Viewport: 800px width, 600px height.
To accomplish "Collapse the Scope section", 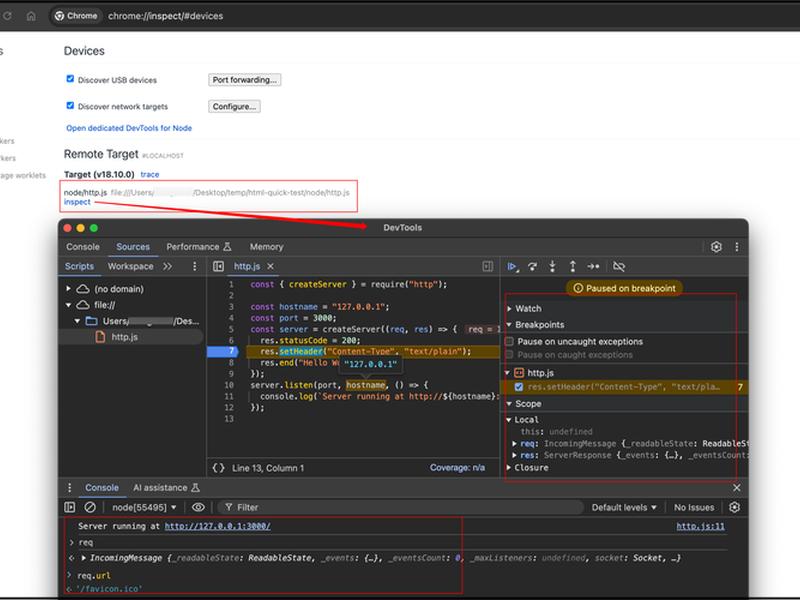I will (509, 404).
